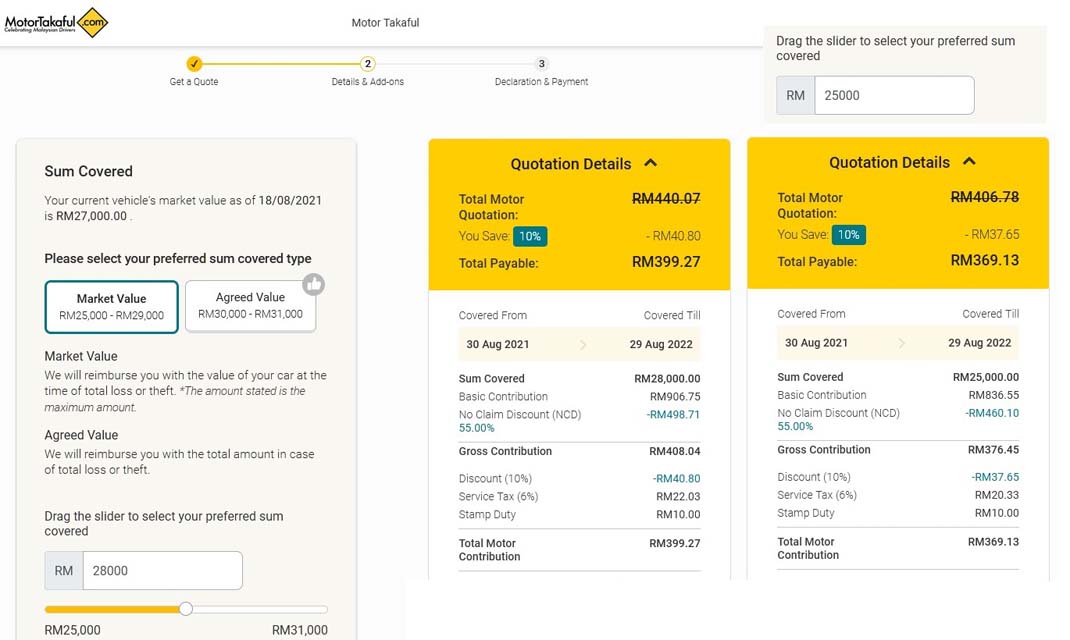1070x640 pixels.
Task: Collapse the left Quotation Details panel
Action: point(651,163)
